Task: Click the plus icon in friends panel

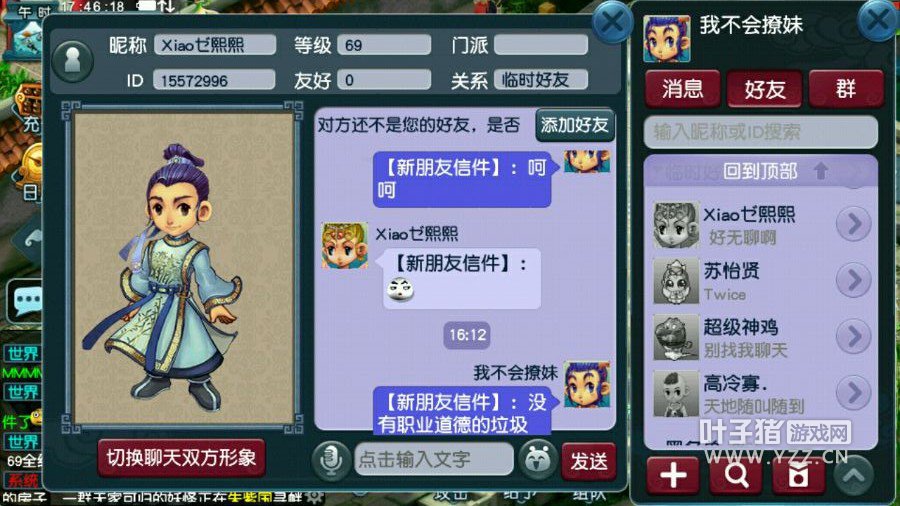Action: pos(673,476)
